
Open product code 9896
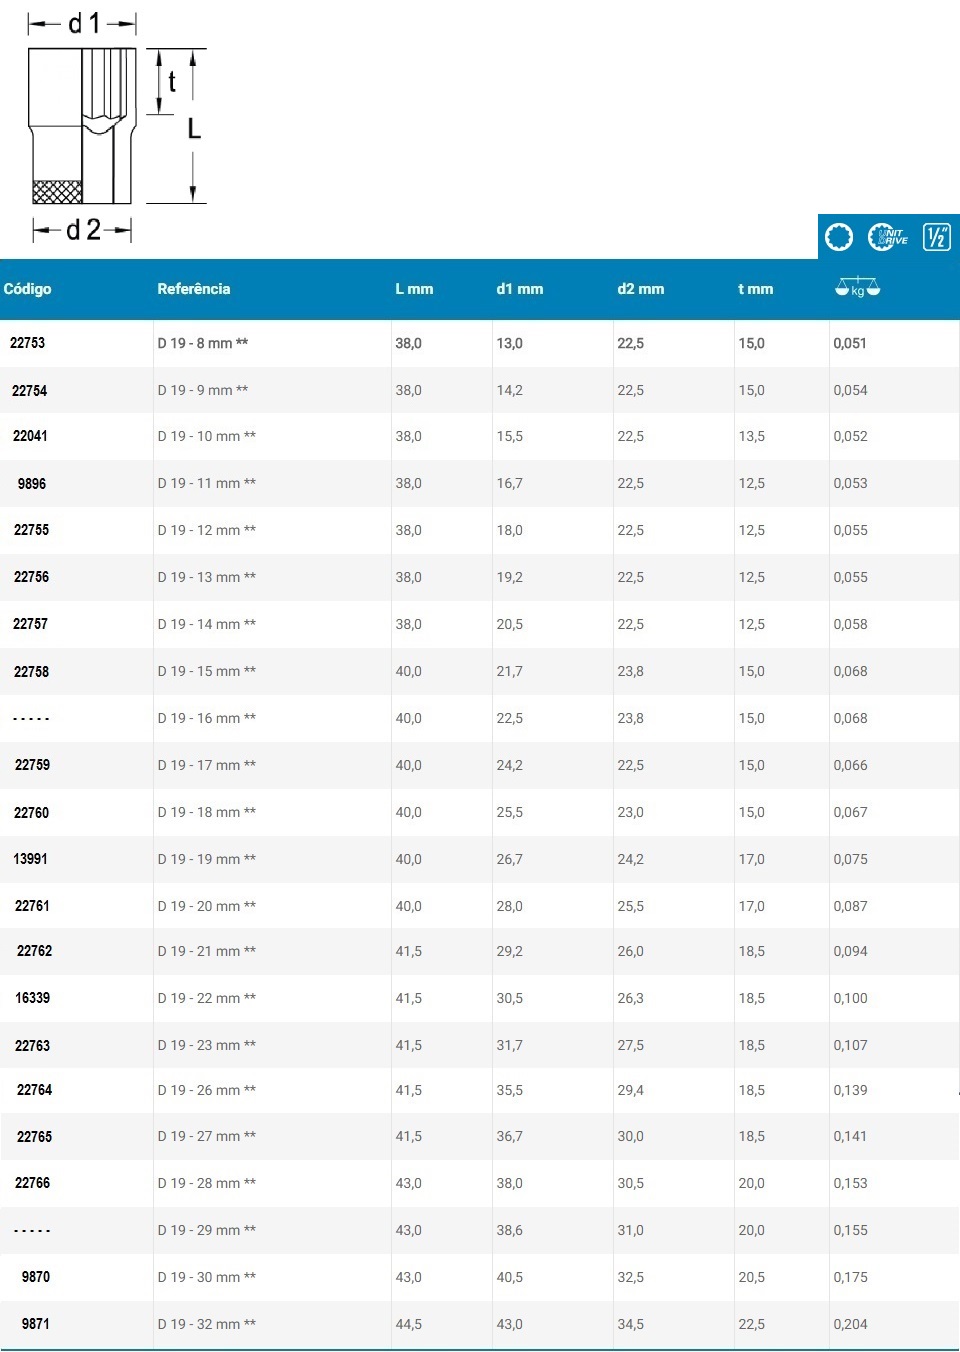32,484
